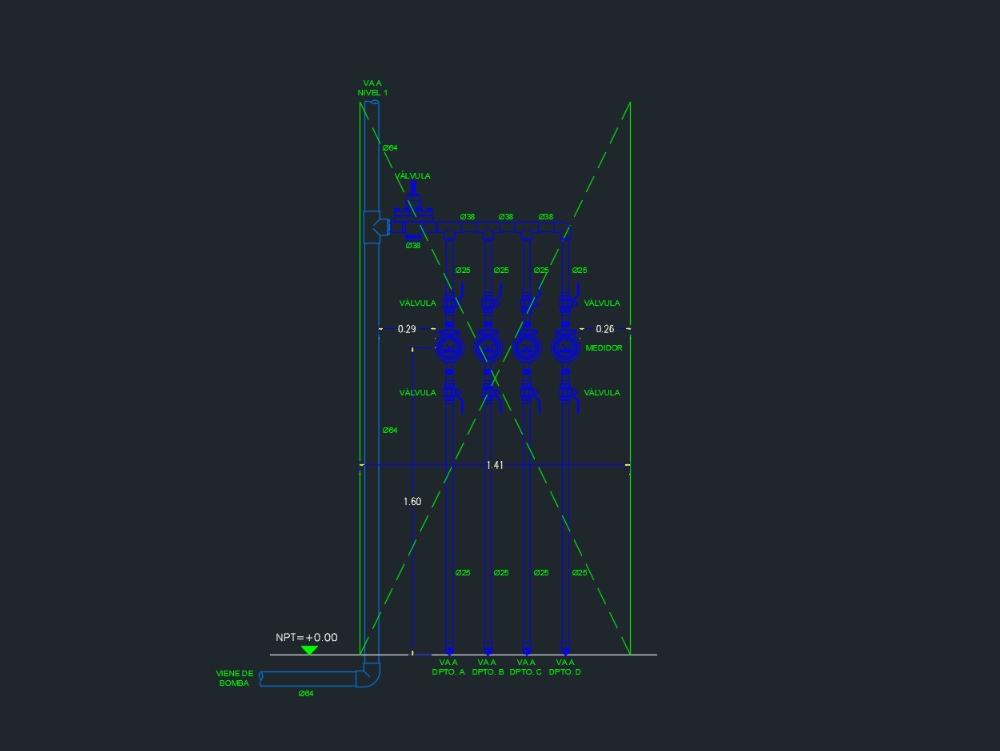Click the tee fitting on the vertical riser
The width and height of the screenshot is (1000, 751).
coord(374,227)
